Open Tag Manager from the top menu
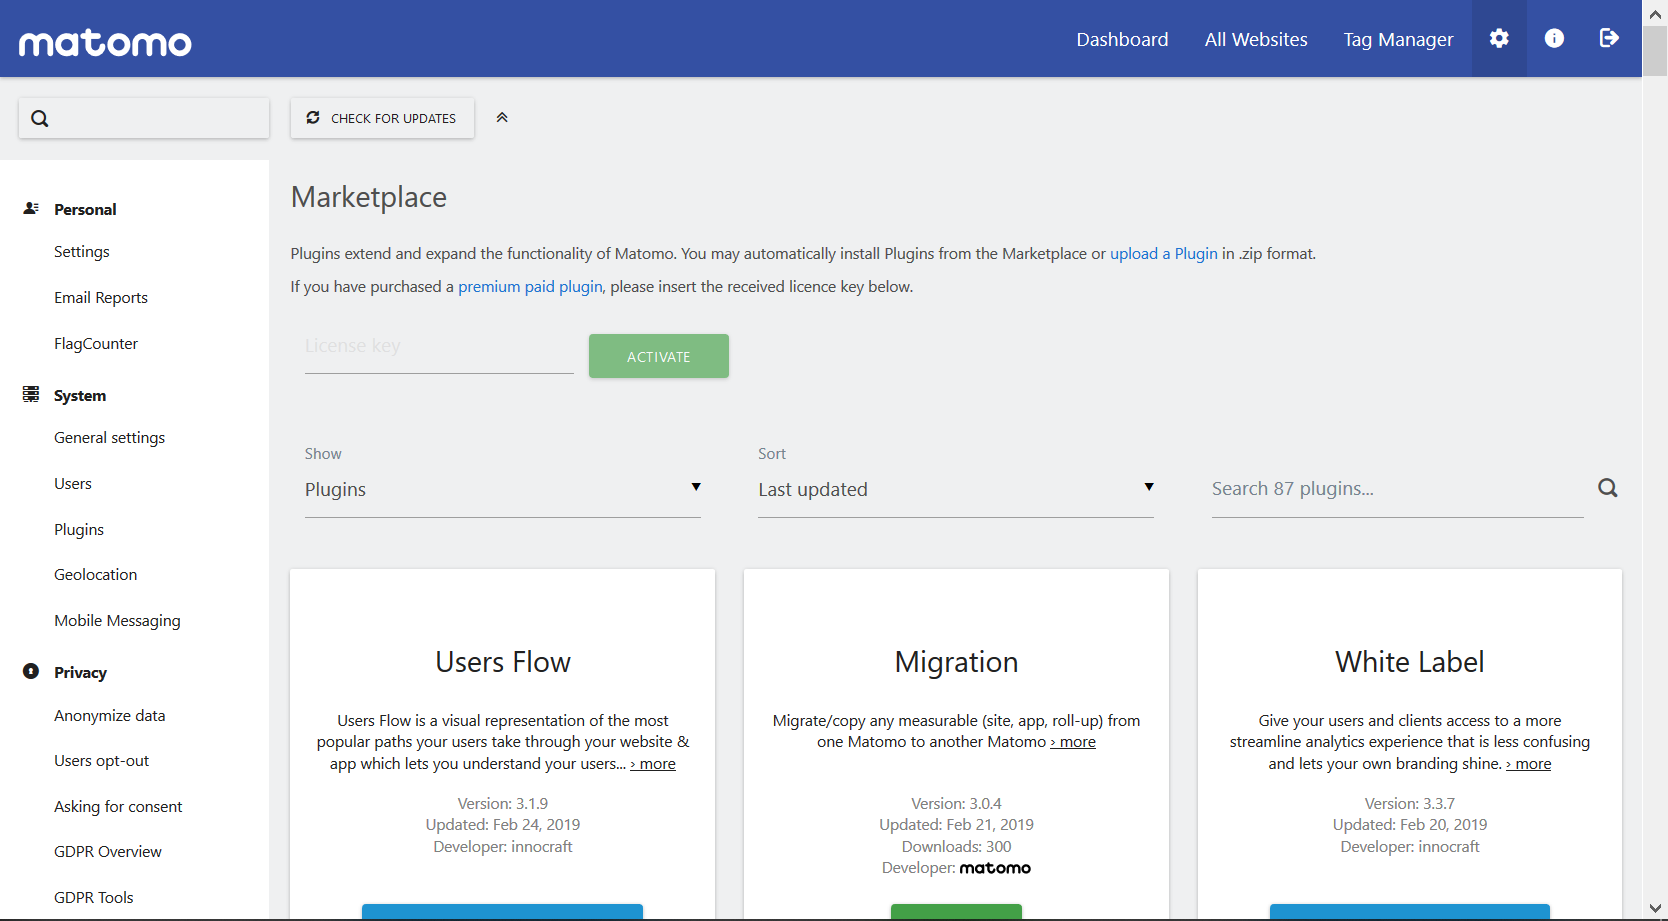Image resolution: width=1668 pixels, height=921 pixels. pyautogui.click(x=1398, y=39)
